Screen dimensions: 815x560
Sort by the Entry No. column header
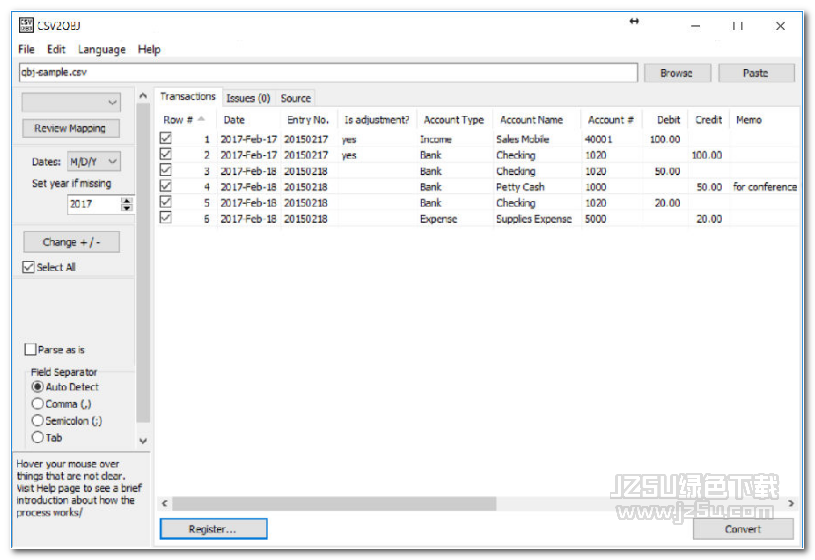308,120
